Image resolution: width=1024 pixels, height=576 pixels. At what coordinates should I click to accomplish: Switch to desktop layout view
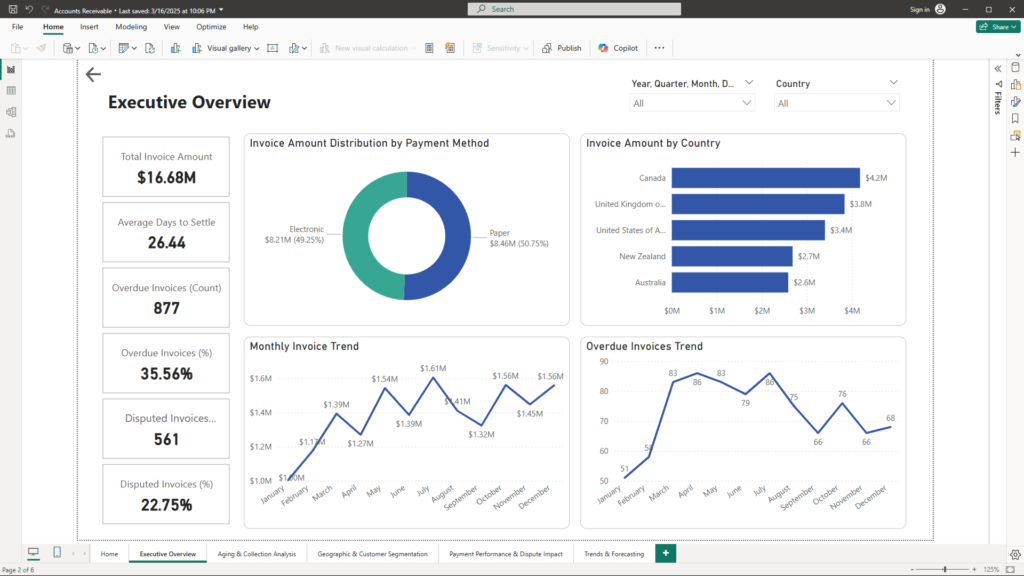[x=33, y=553]
